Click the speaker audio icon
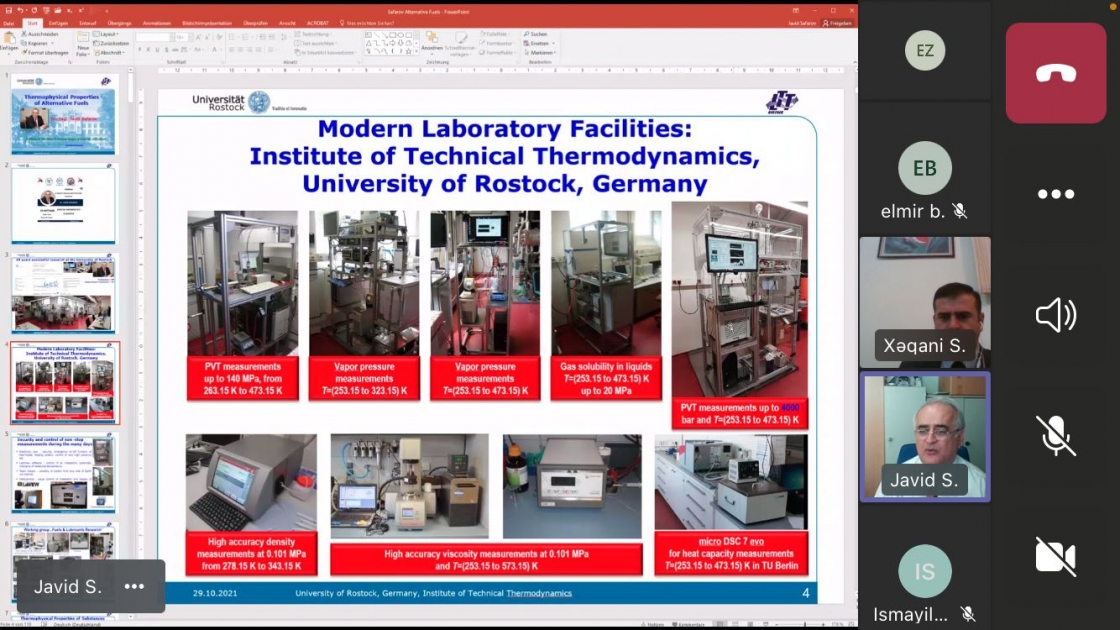Image resolution: width=1120 pixels, height=630 pixels. coord(1056,315)
